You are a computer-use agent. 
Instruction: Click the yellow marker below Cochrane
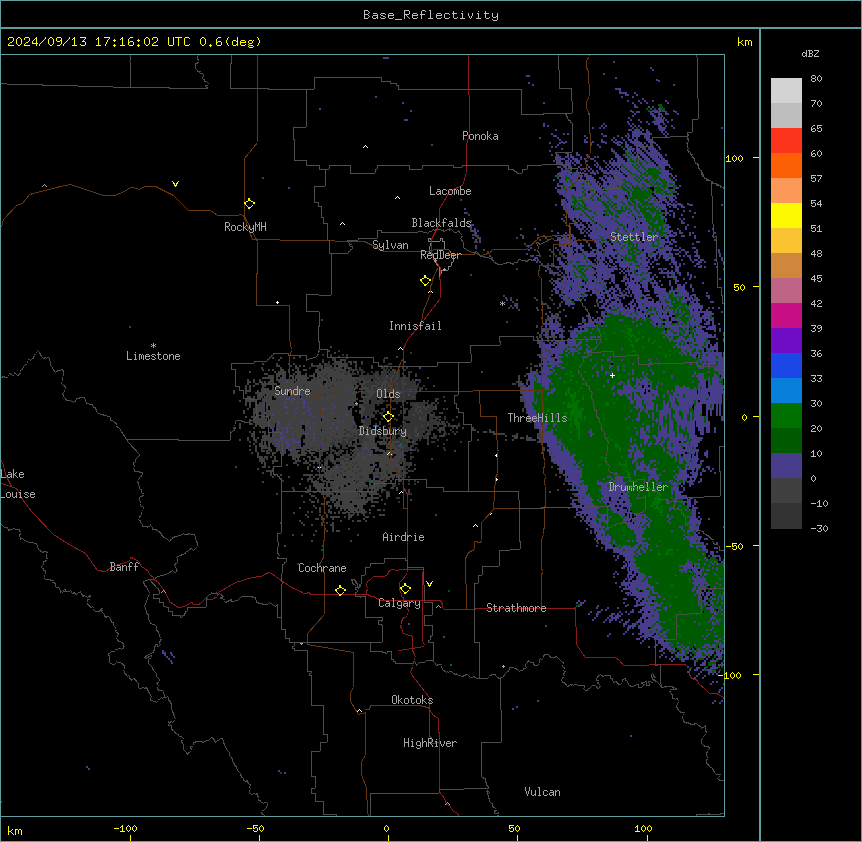[340, 590]
